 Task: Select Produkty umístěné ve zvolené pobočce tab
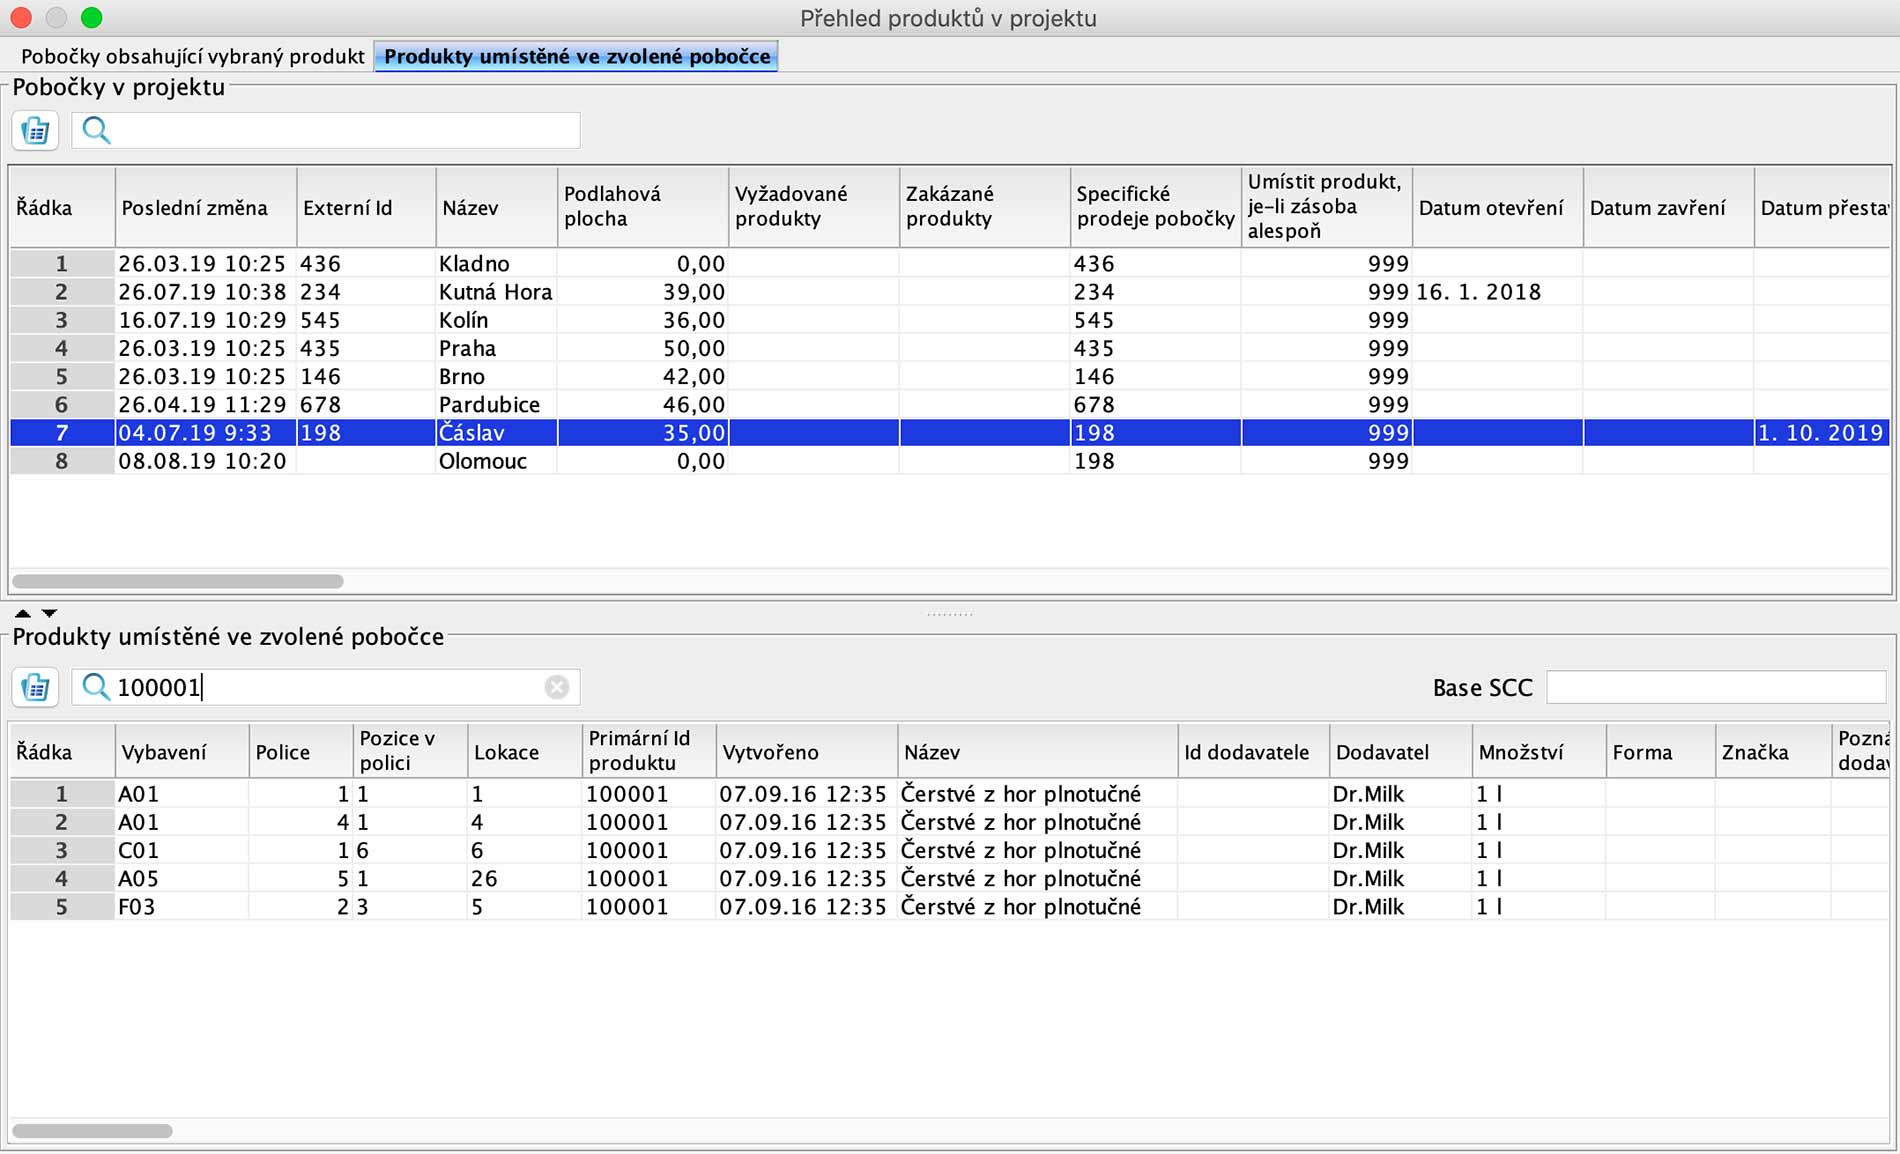pyautogui.click(x=577, y=56)
